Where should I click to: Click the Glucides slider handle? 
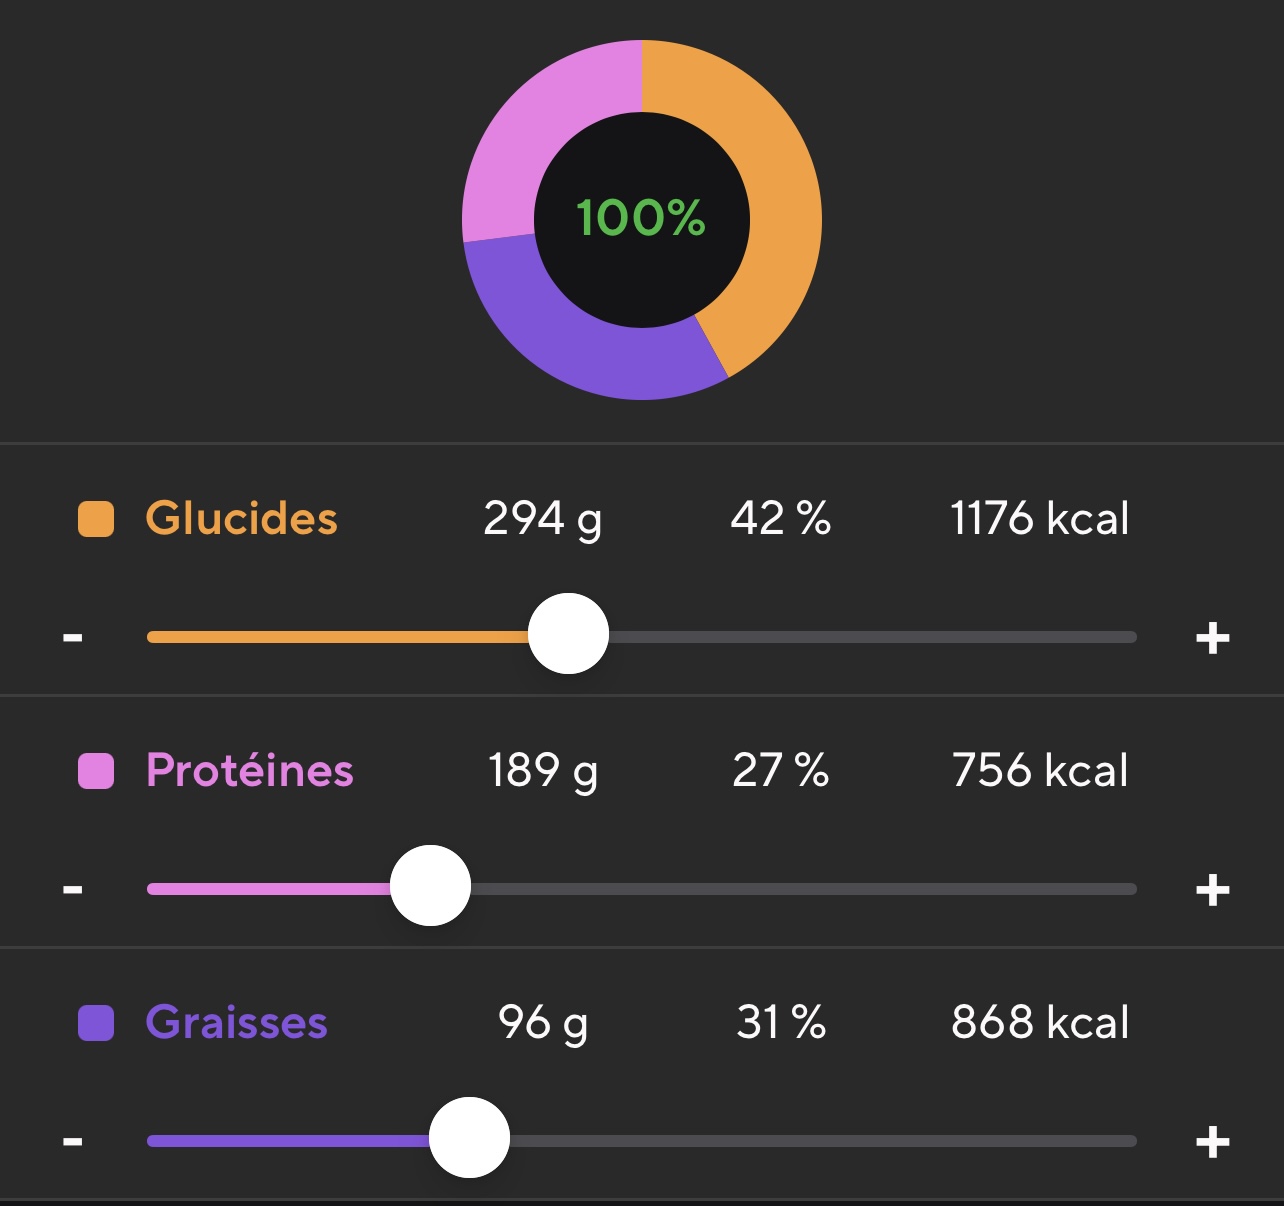568,634
